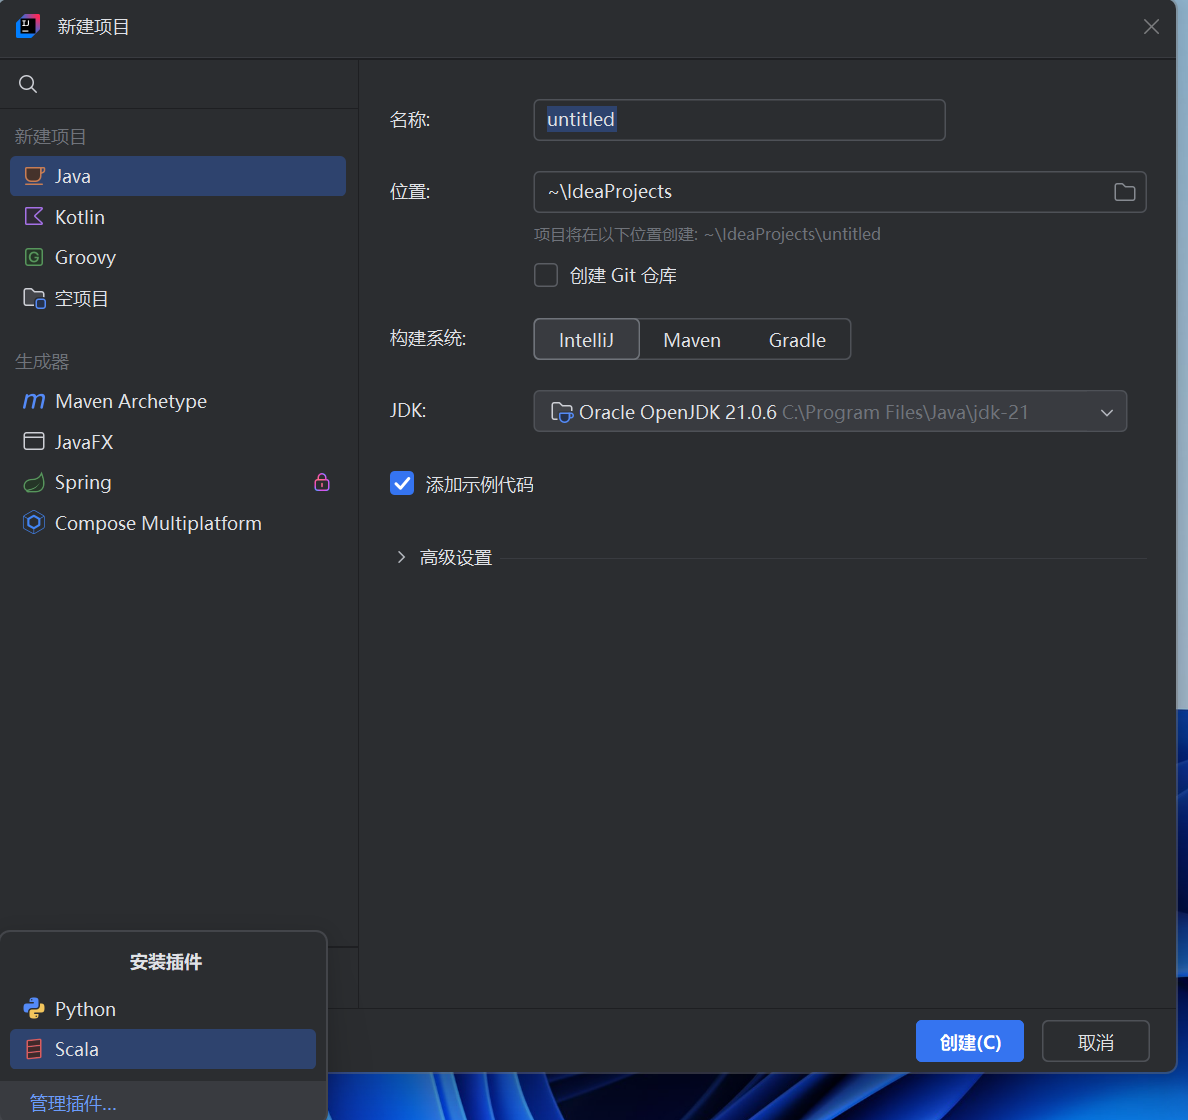The height and width of the screenshot is (1120, 1188).
Task: Install the Python plugin
Action: pyautogui.click(x=163, y=1009)
